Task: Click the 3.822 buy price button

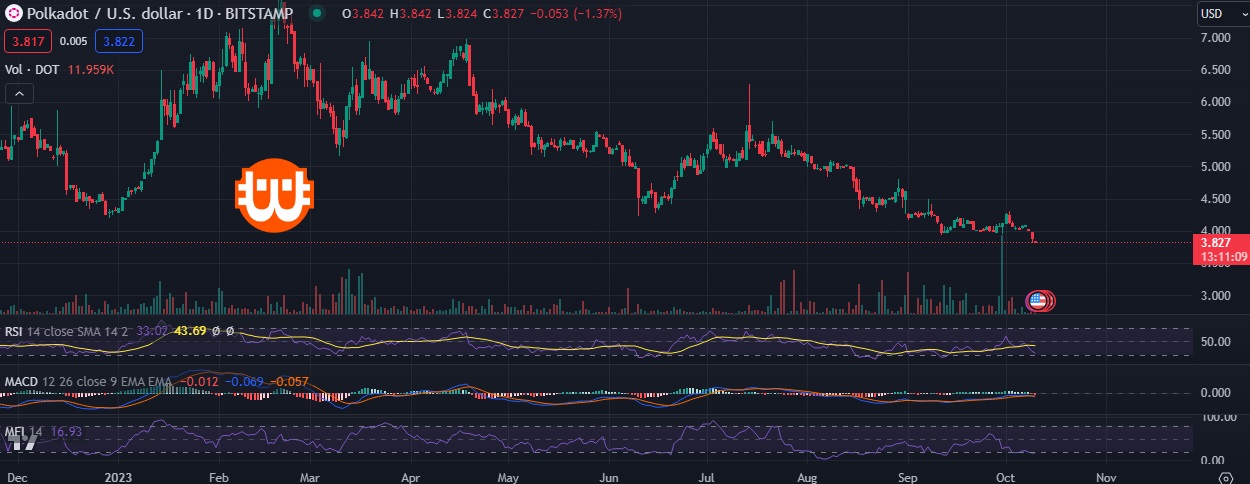Action: 119,41
